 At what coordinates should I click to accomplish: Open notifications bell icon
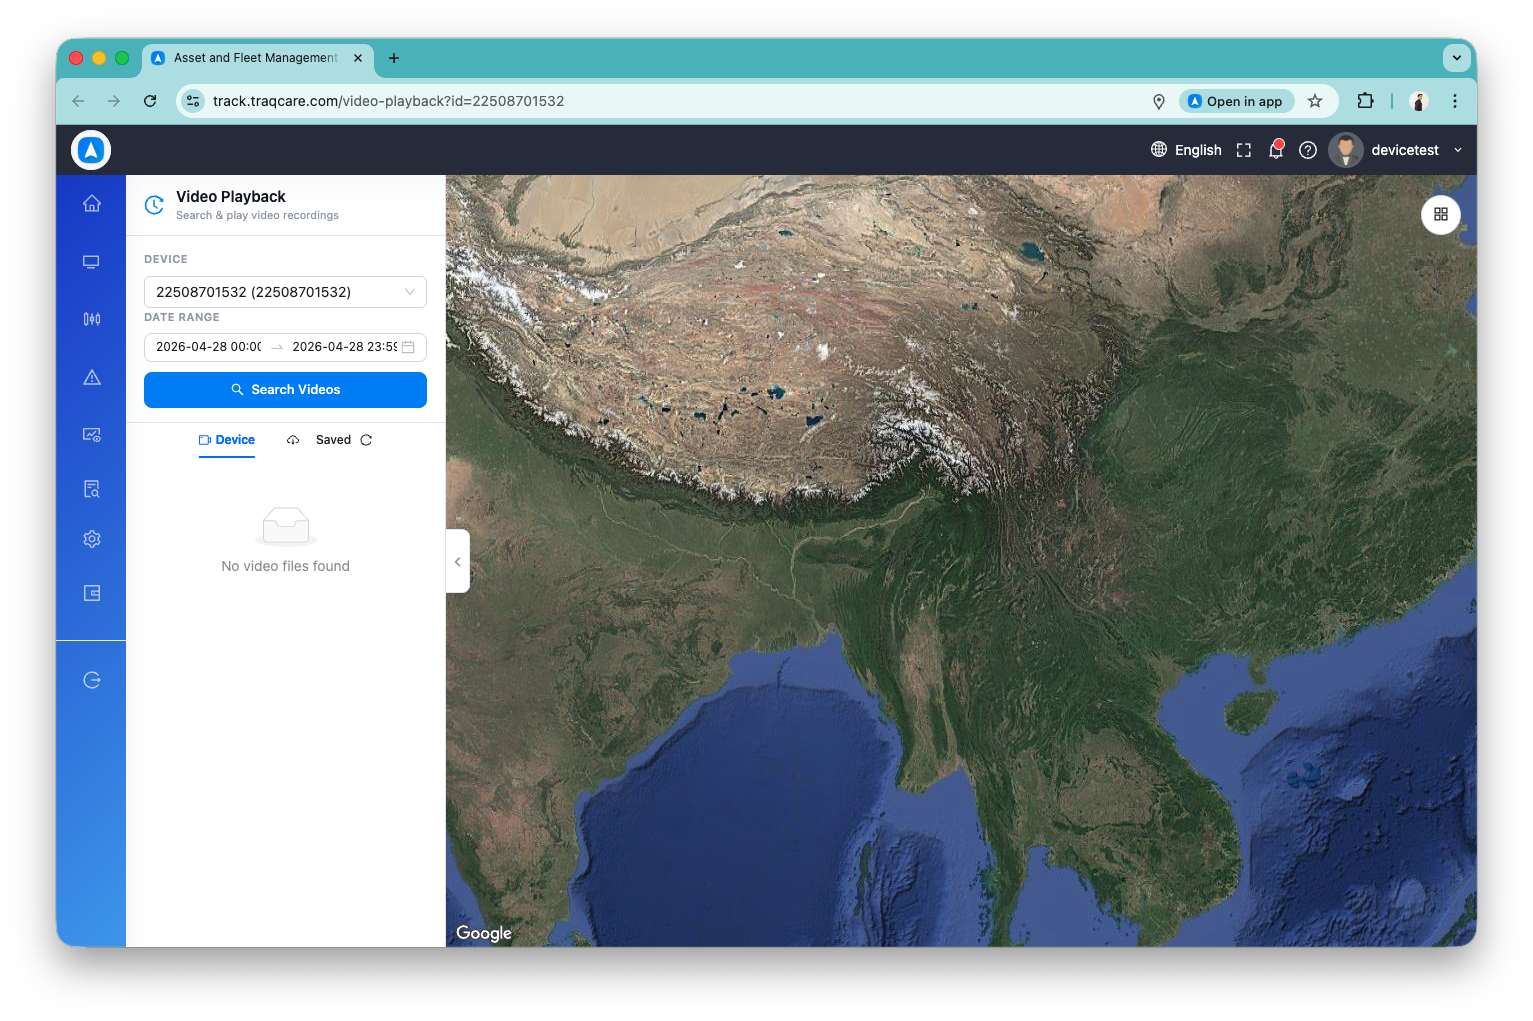click(1276, 150)
